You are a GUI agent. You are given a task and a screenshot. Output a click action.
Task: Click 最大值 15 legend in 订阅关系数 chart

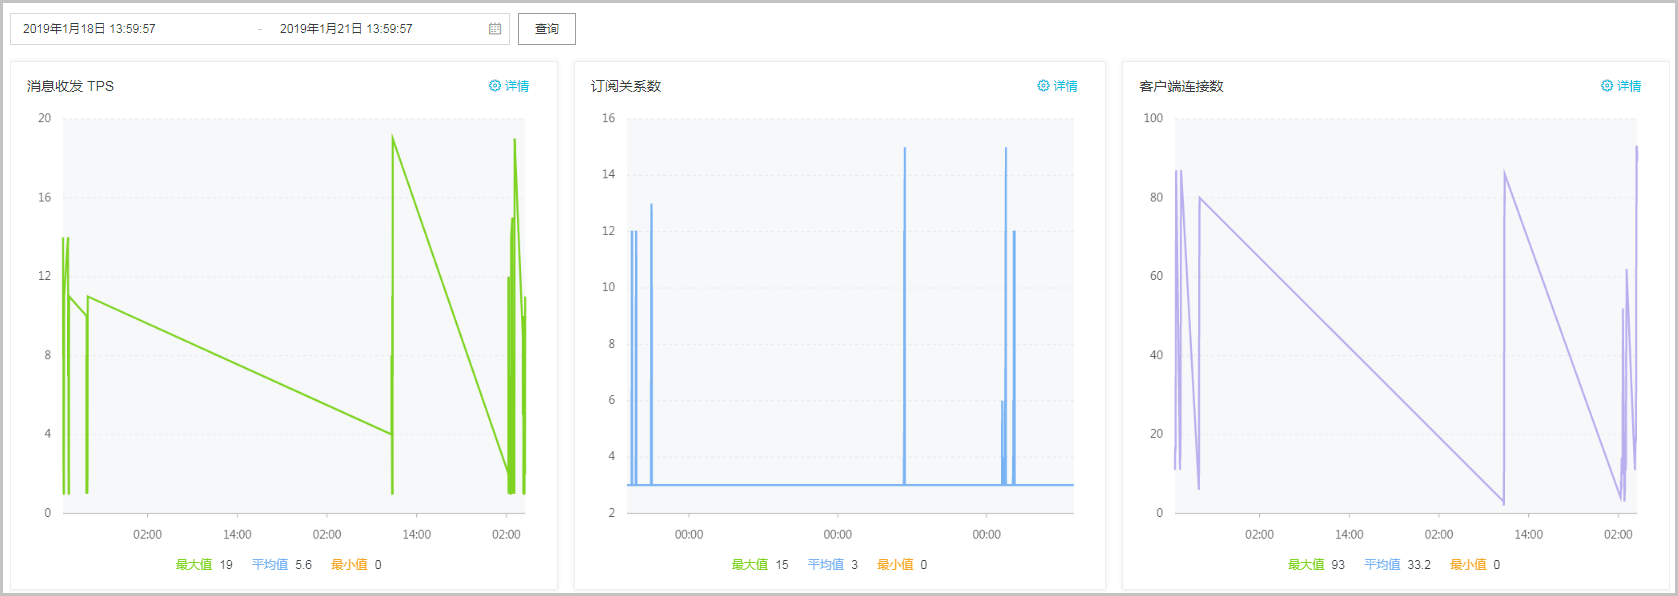pyautogui.click(x=760, y=565)
